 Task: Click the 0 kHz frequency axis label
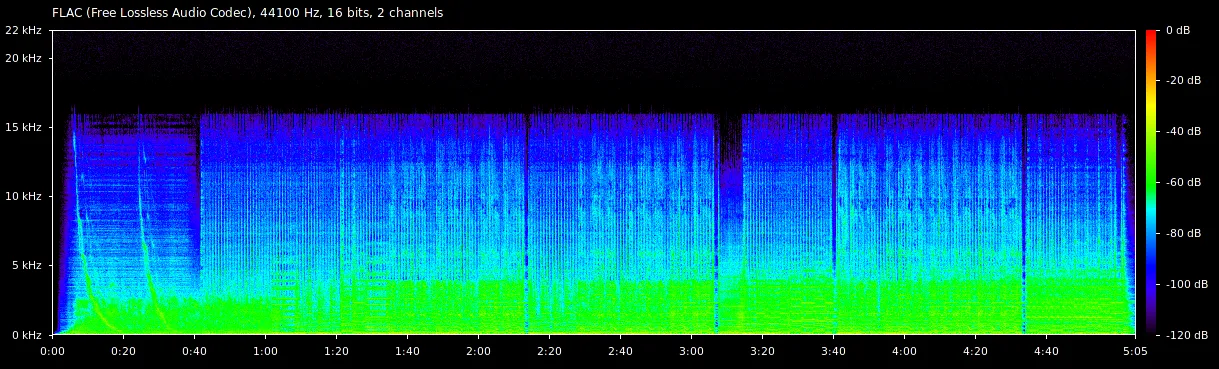[x=26, y=335]
